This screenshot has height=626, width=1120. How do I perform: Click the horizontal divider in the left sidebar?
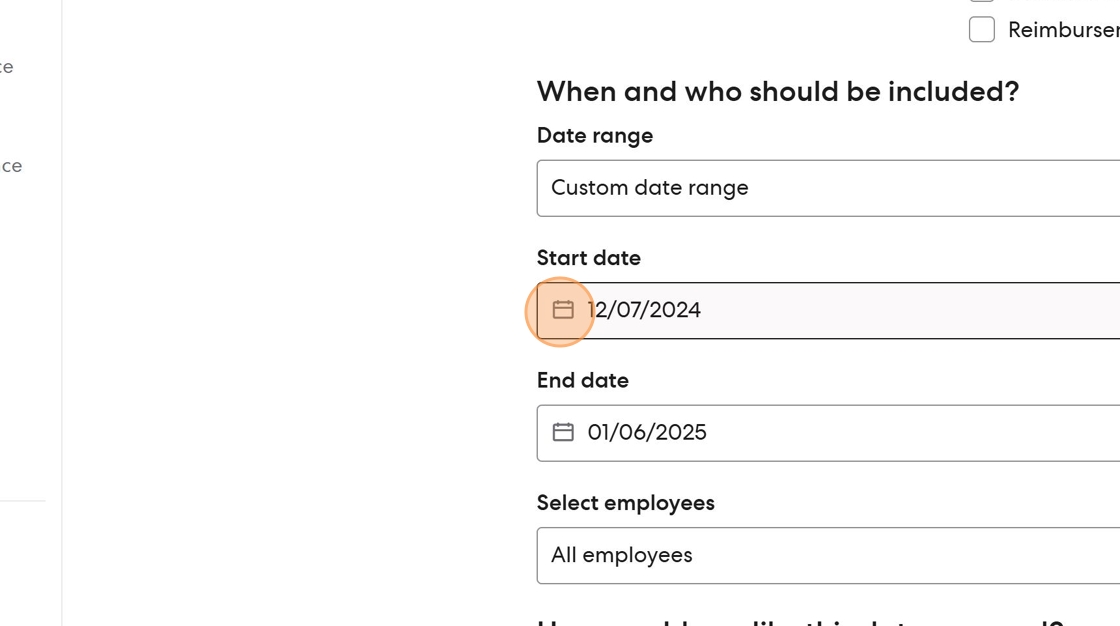coord(22,500)
